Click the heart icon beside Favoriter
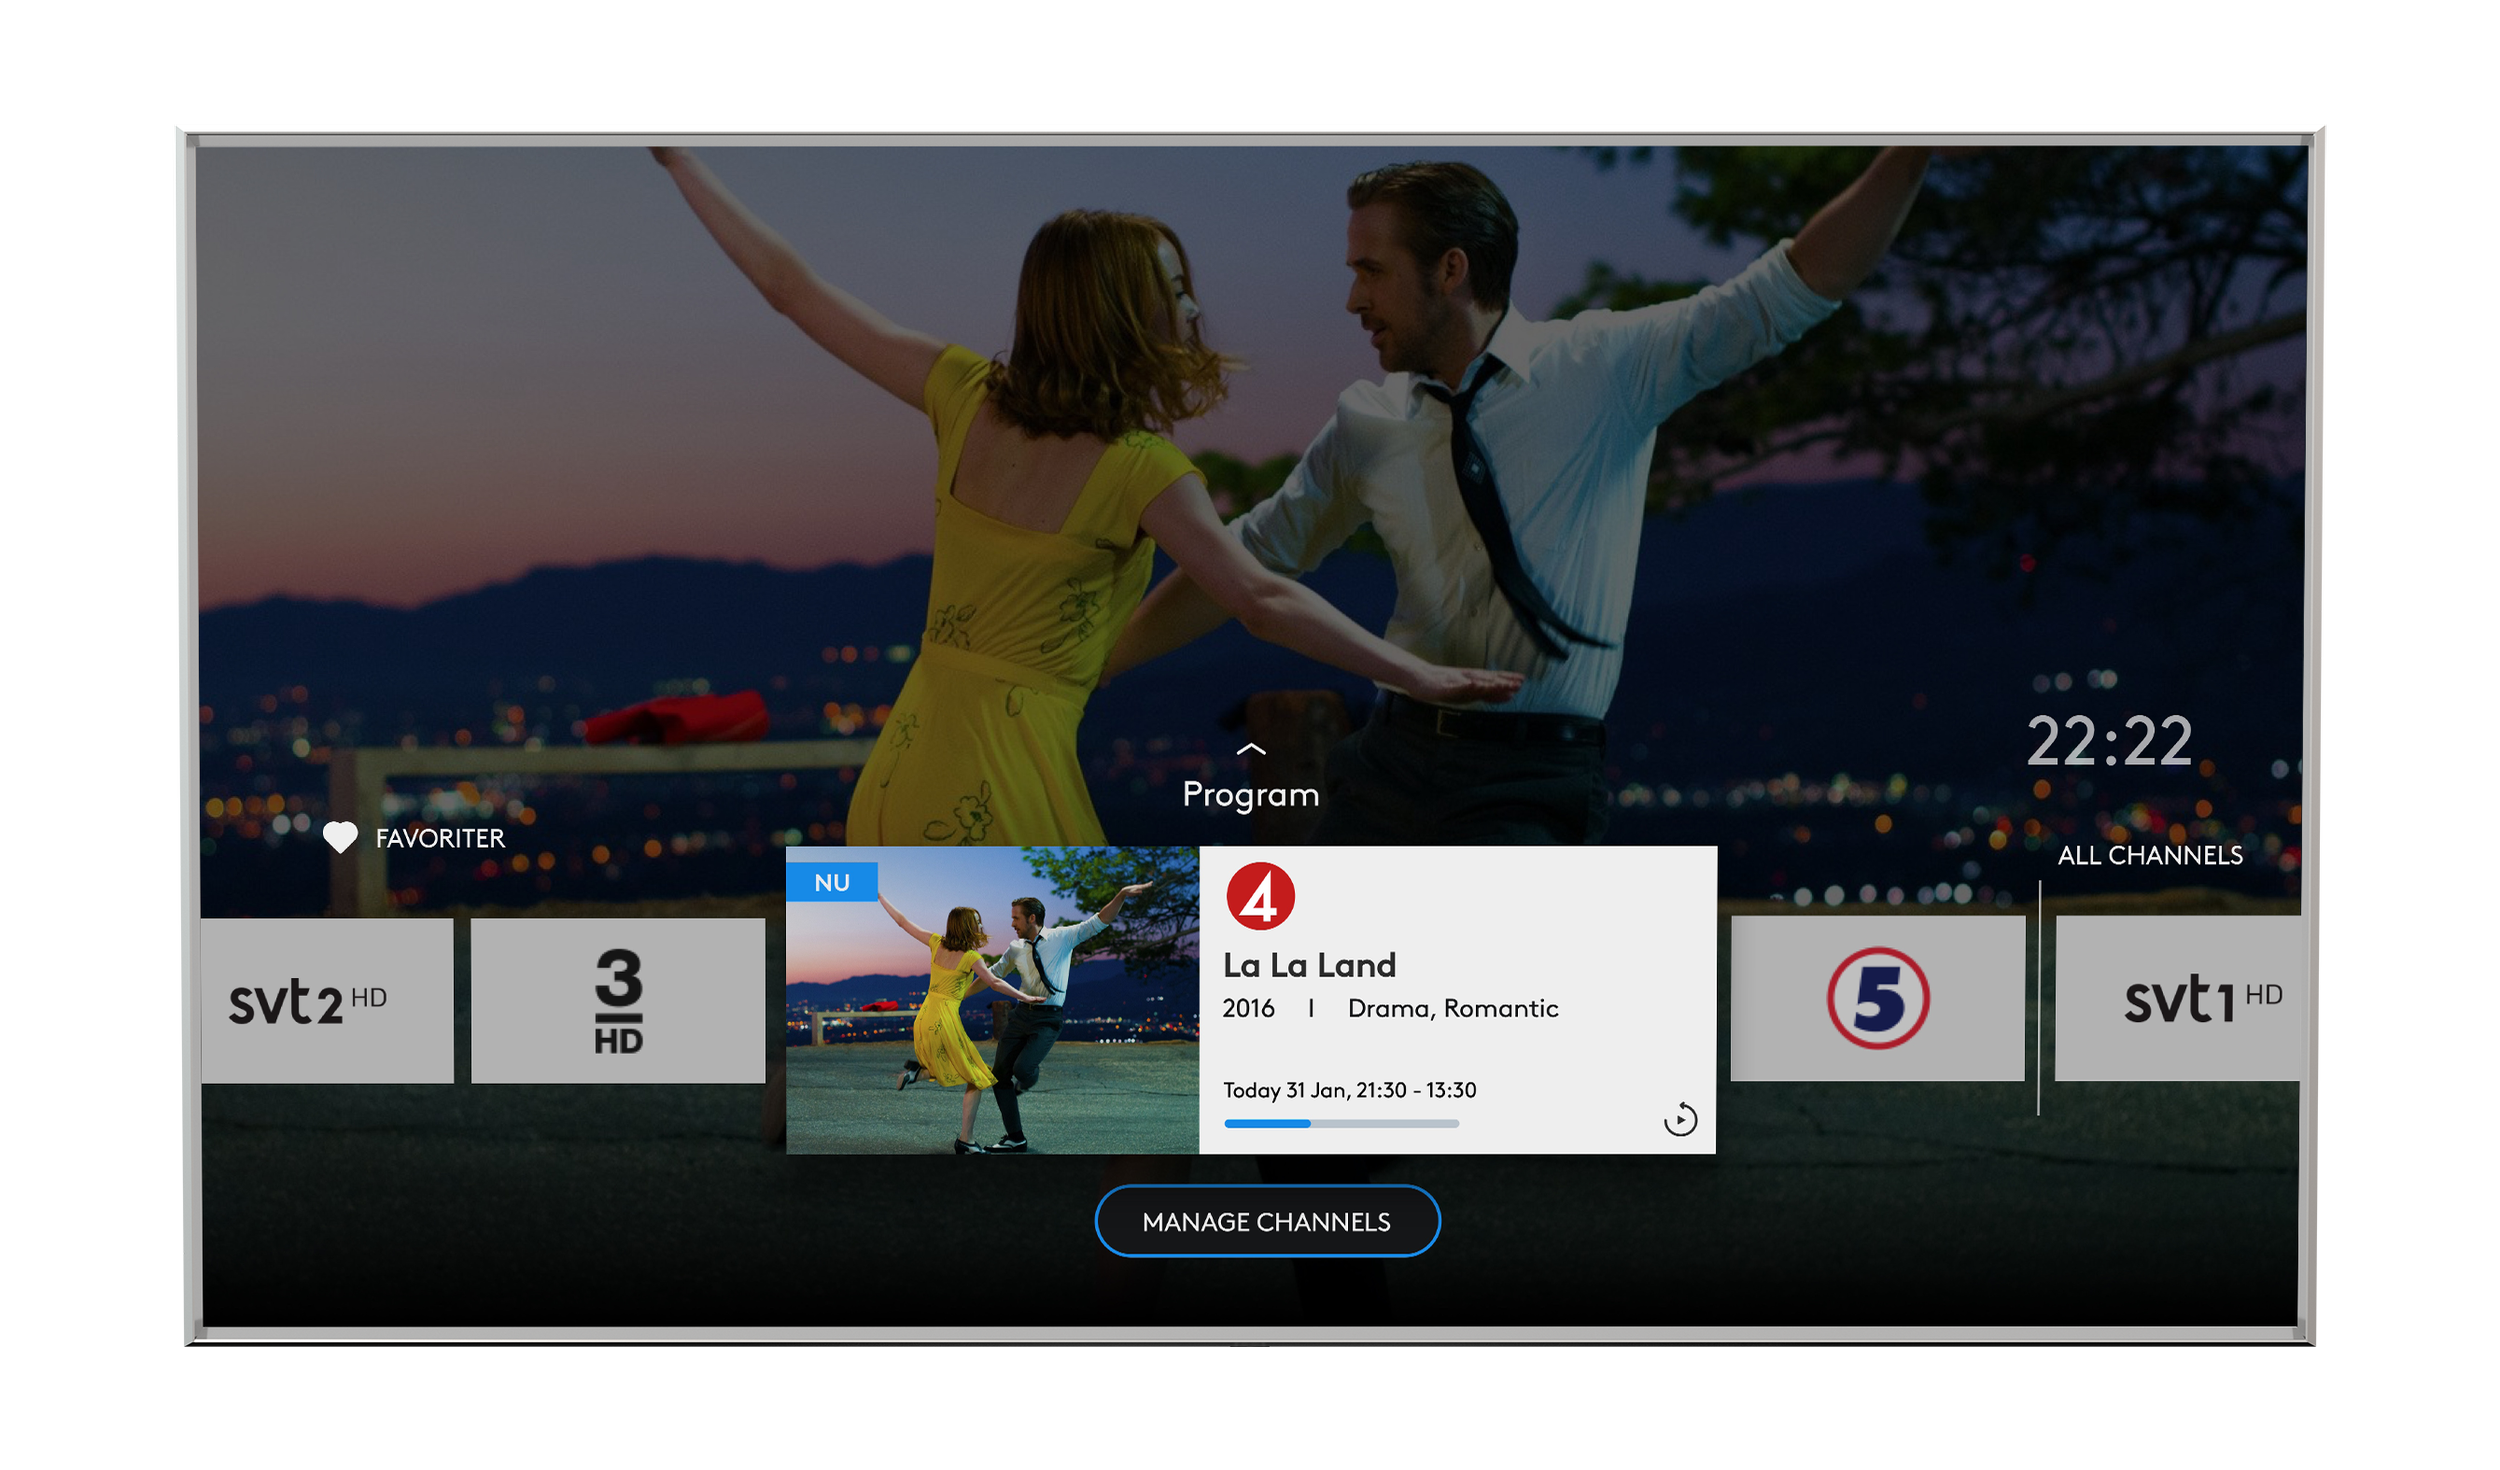2500x1470 pixels. 340,837
